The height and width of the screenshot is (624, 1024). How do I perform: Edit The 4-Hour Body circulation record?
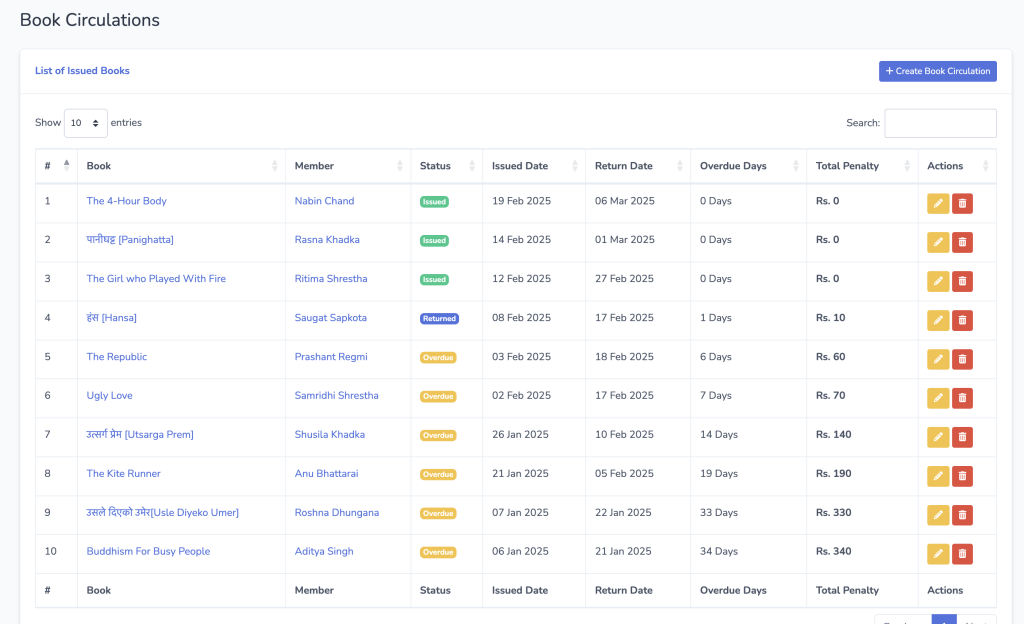point(938,203)
